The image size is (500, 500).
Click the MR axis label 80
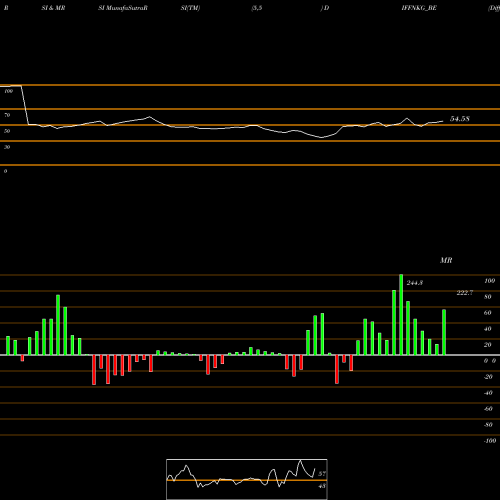pyautogui.click(x=488, y=297)
